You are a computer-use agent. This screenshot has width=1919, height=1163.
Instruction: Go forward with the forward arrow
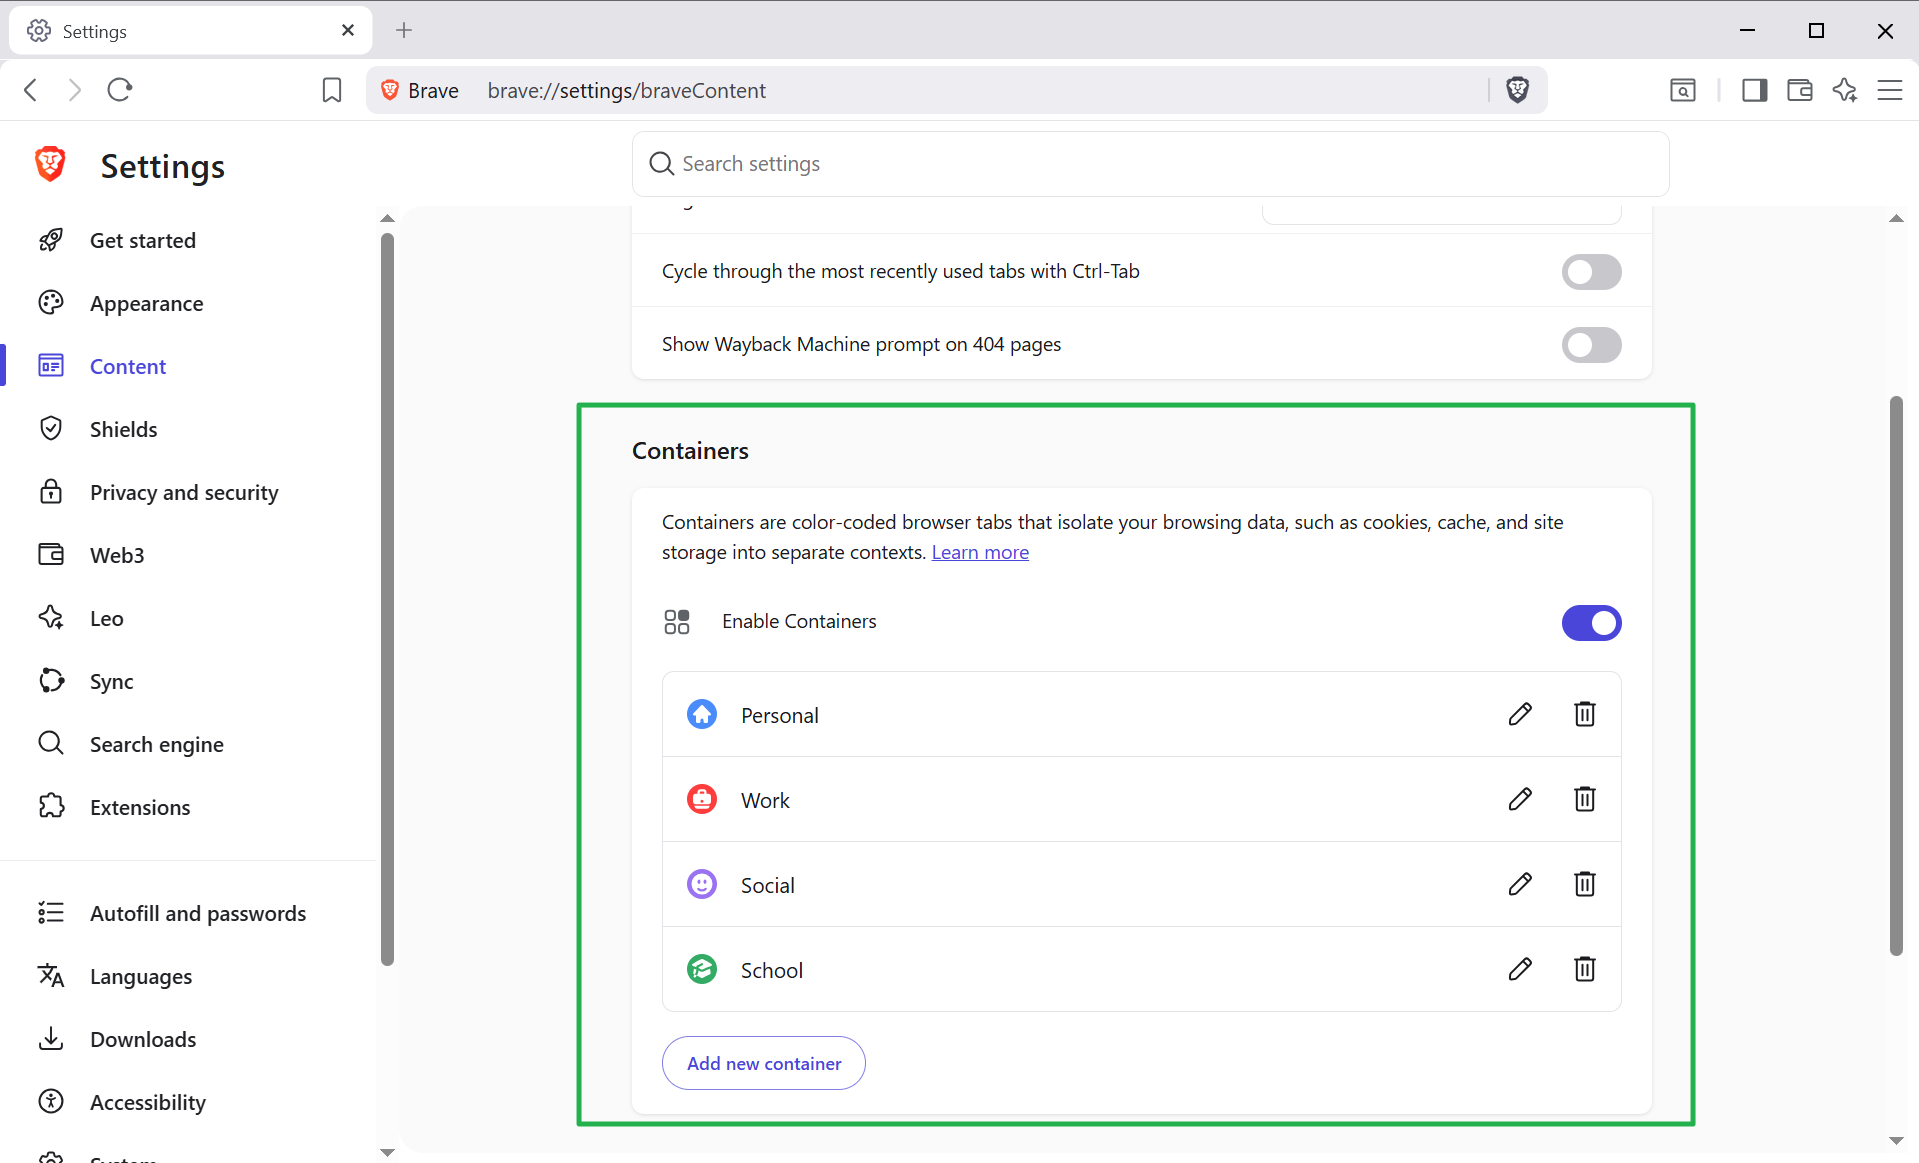[75, 90]
